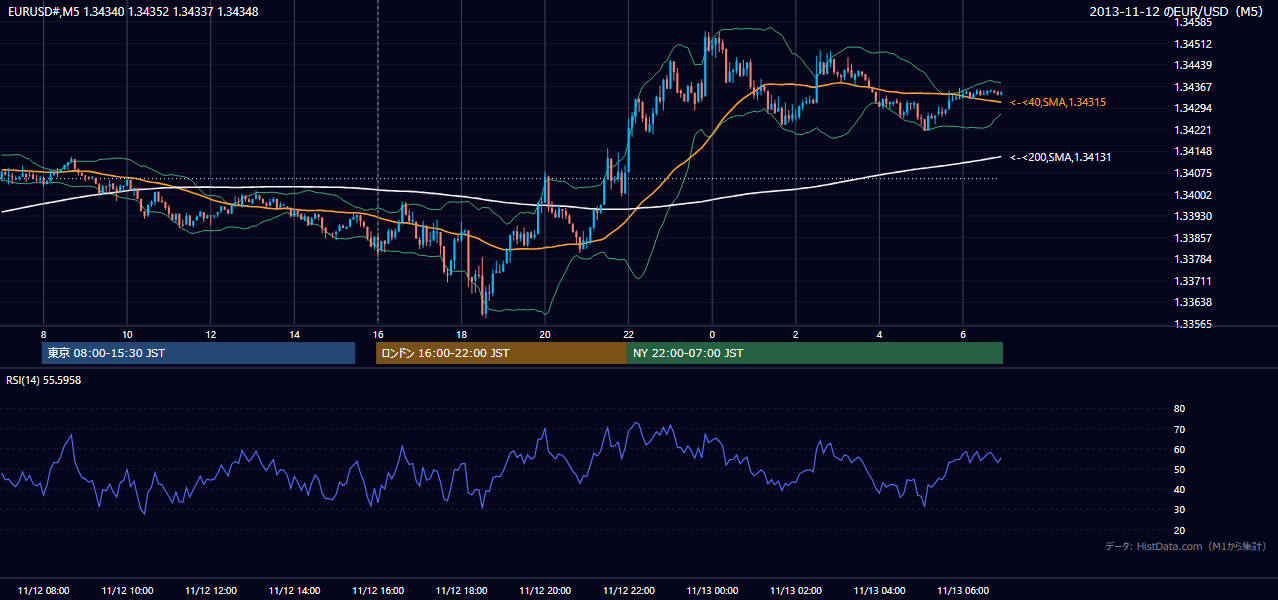The height and width of the screenshot is (600, 1278).
Task: Click the 11/13 04:00 time label
Action: click(879, 591)
